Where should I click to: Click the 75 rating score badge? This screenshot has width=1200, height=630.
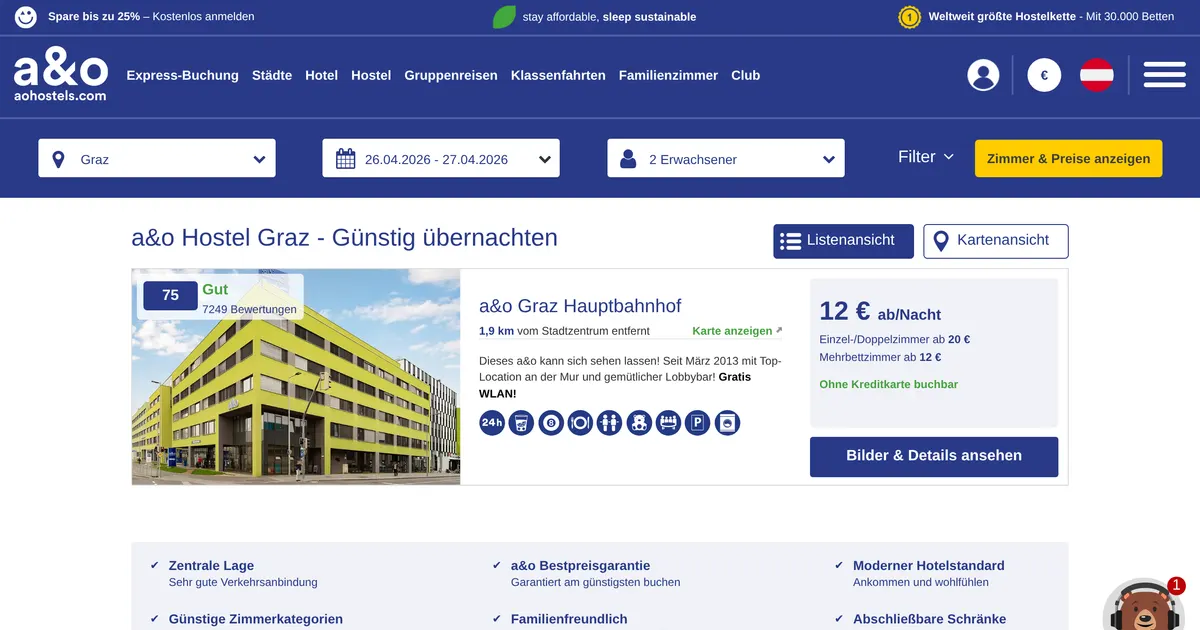[x=170, y=295]
